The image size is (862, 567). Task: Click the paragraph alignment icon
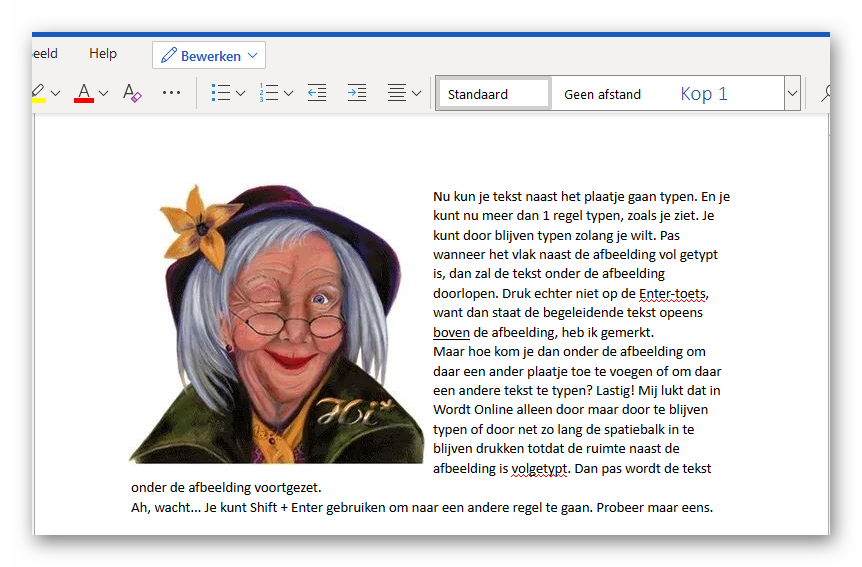pyautogui.click(x=397, y=93)
